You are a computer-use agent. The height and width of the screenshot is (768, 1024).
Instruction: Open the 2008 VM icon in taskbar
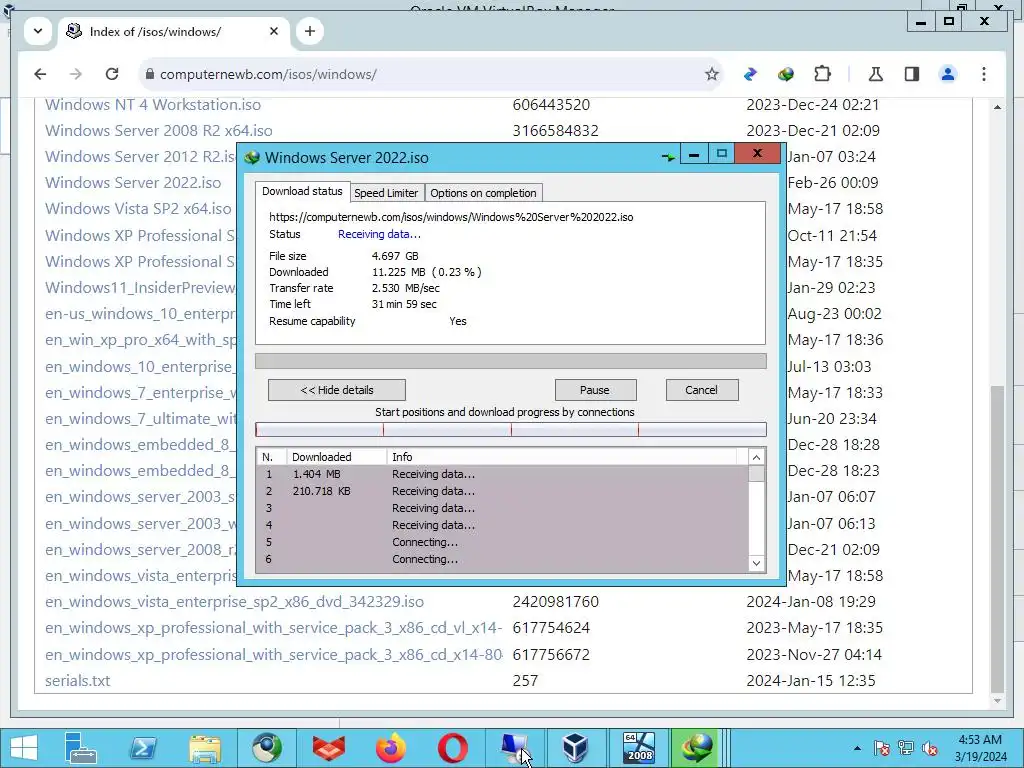[x=638, y=748]
